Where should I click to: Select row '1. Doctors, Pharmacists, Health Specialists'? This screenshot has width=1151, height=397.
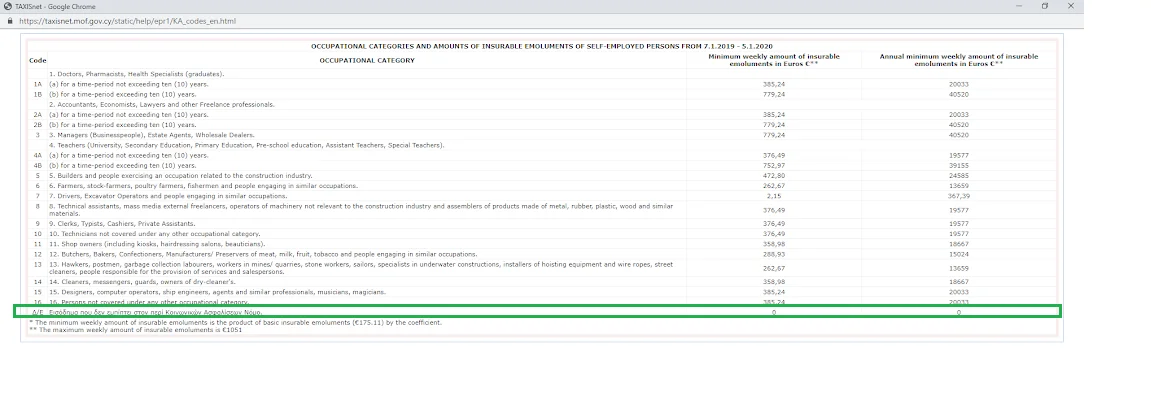click(x=137, y=74)
